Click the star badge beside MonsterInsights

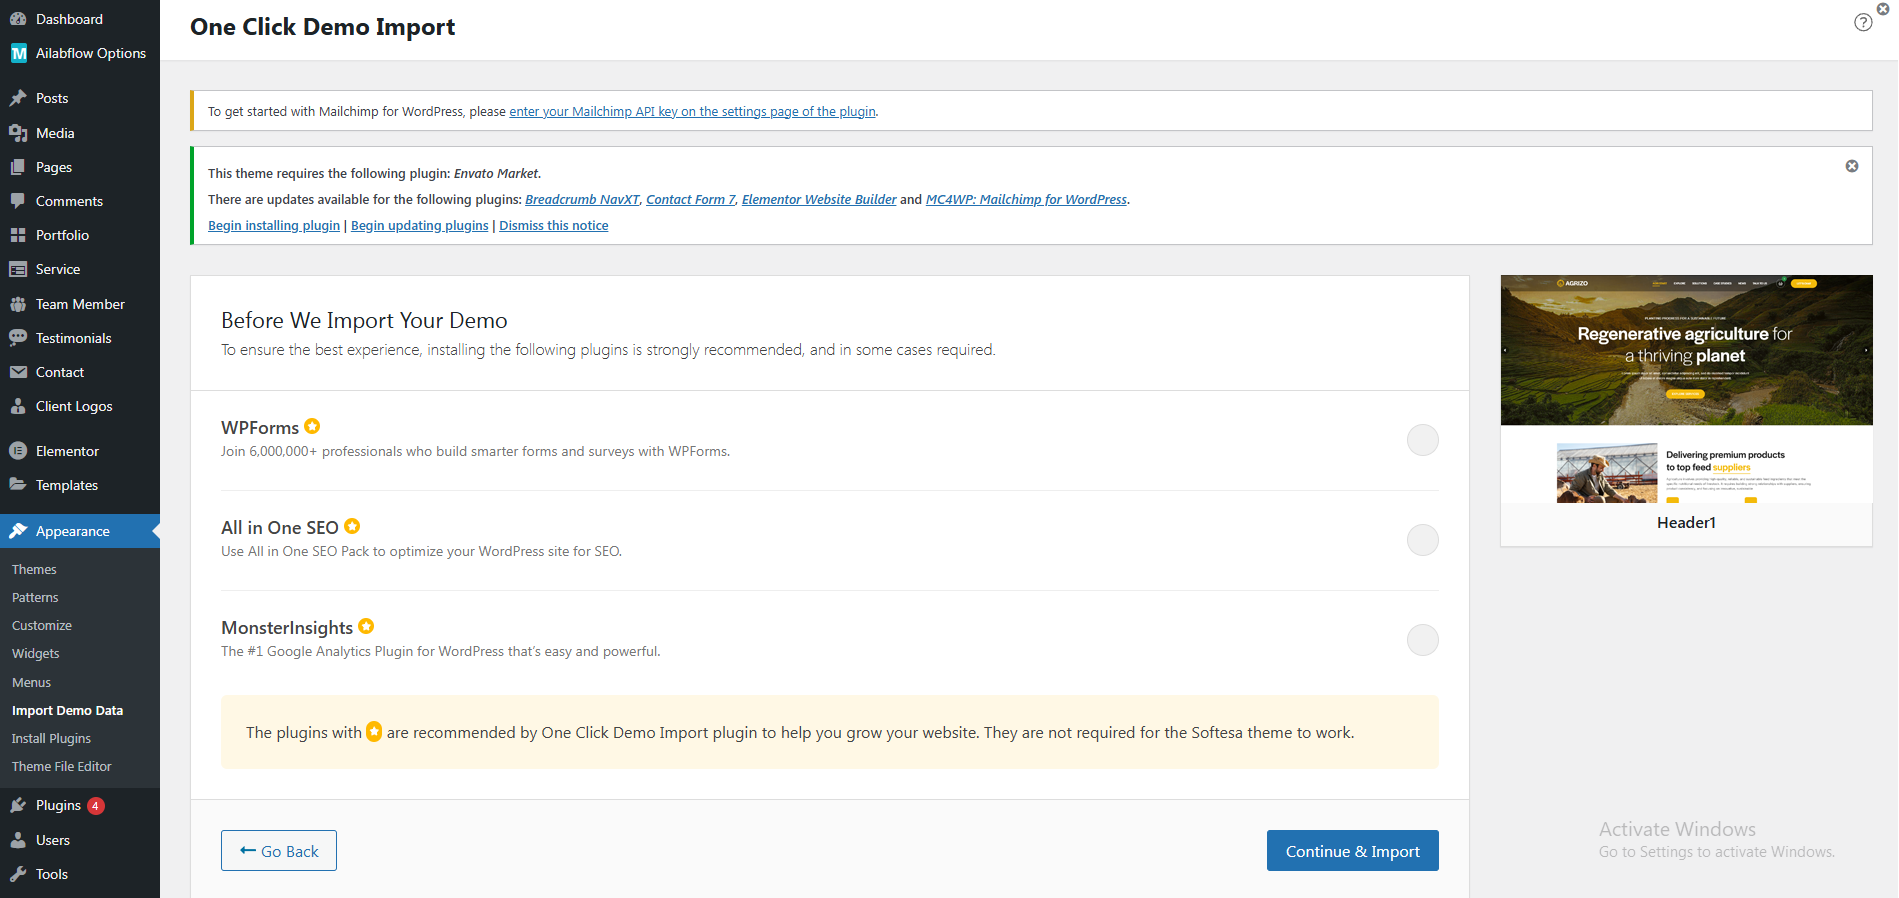coord(366,626)
